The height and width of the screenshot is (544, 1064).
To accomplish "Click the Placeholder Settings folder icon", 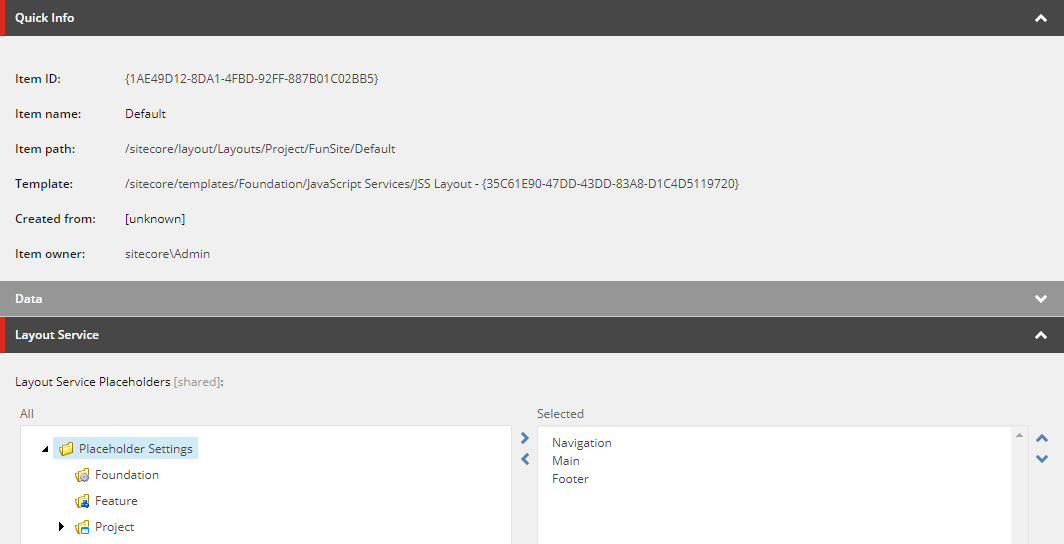I will 66,449.
